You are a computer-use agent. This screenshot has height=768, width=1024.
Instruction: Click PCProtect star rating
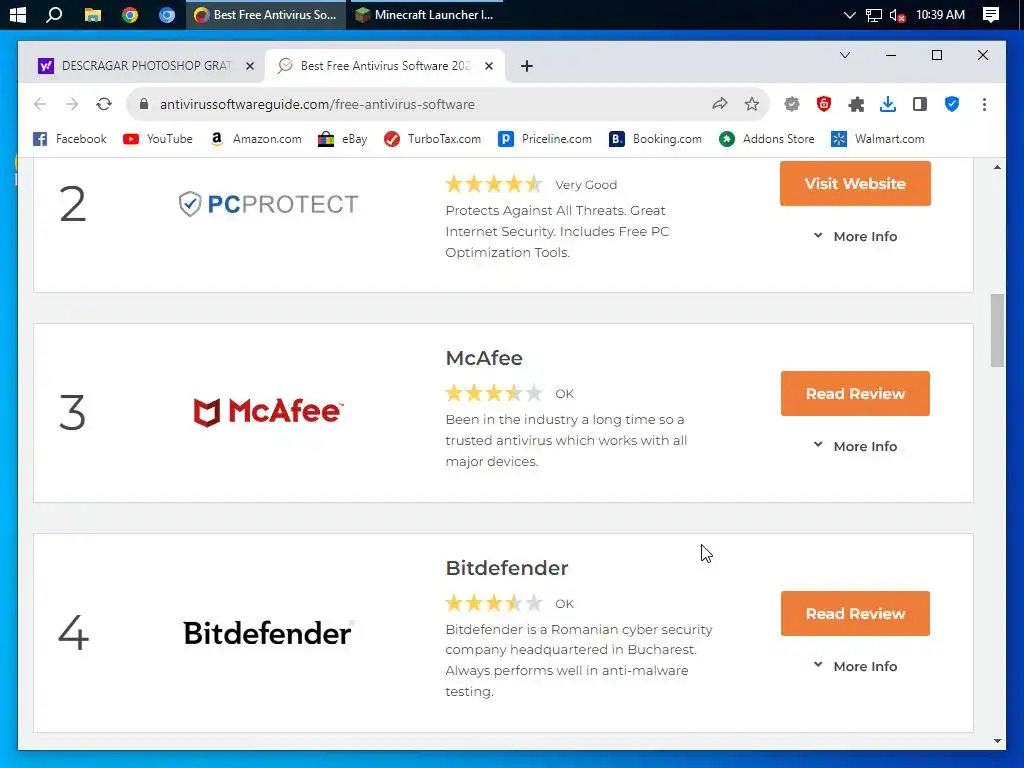tap(494, 184)
